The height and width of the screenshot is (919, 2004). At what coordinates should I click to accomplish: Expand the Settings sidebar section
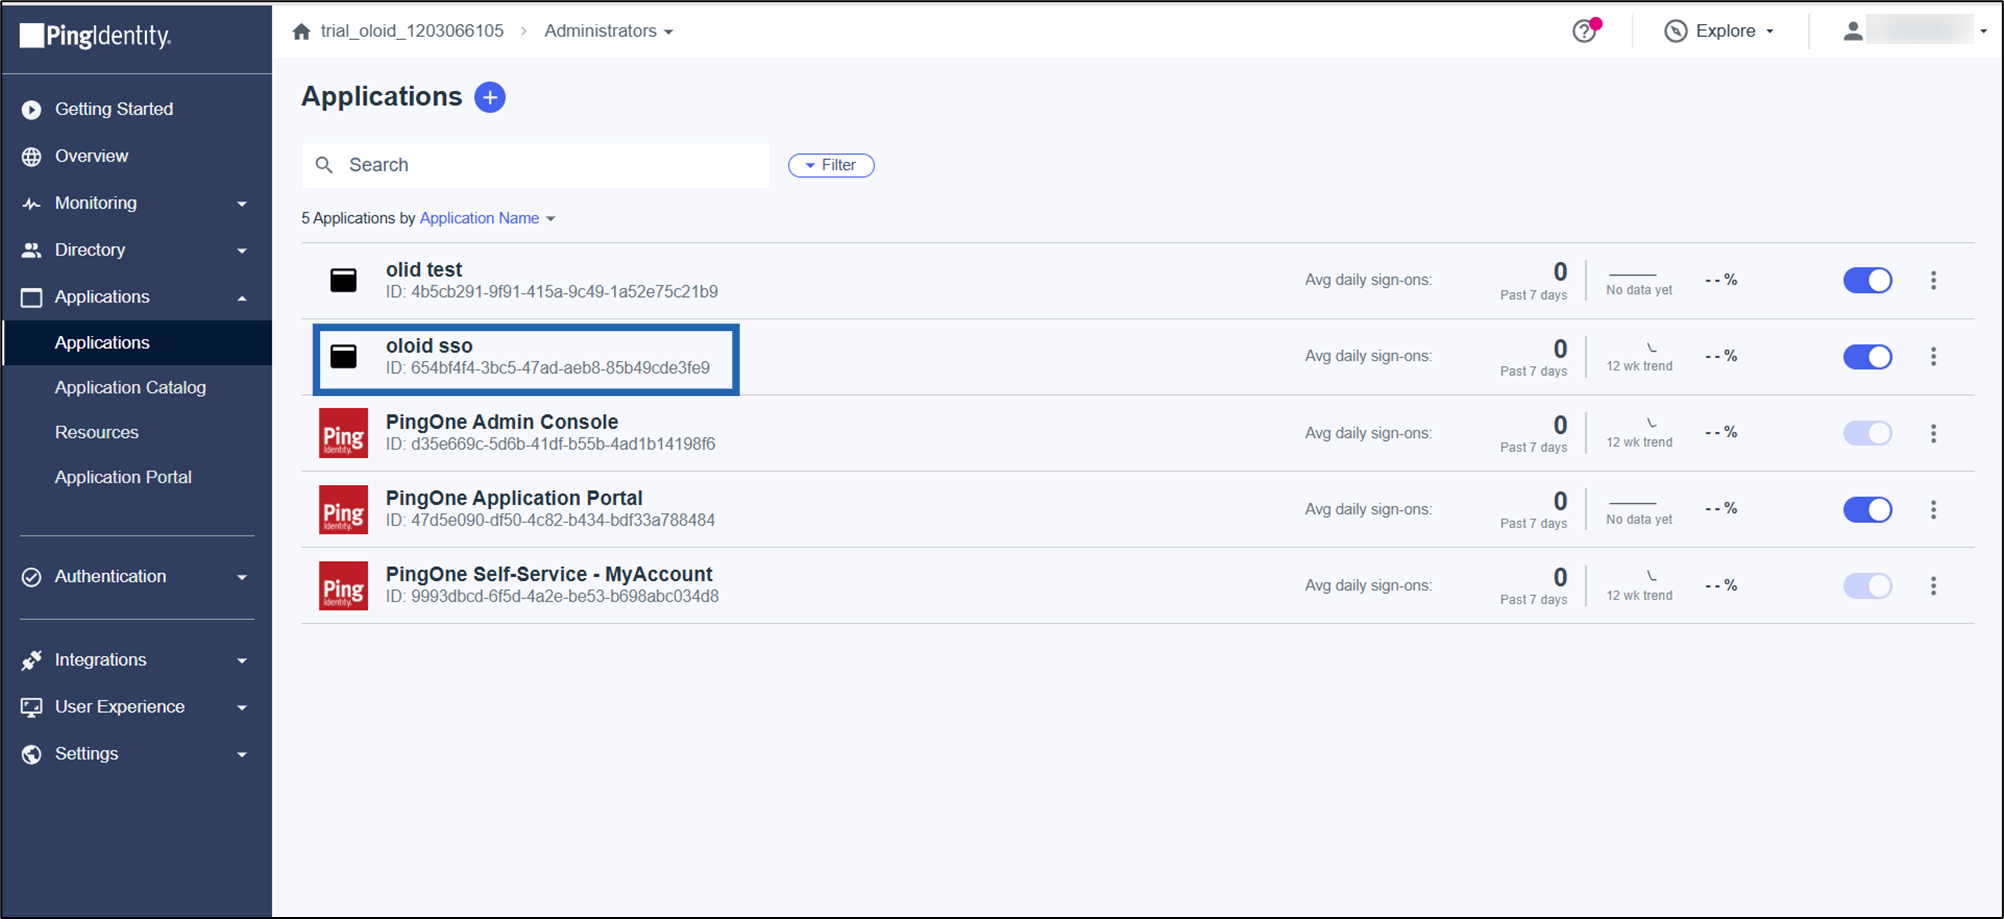point(136,754)
